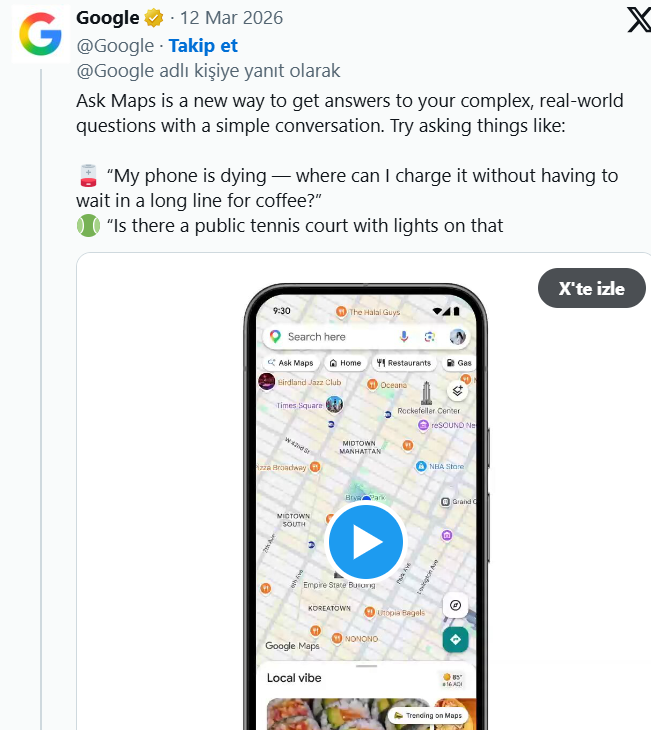Open the map layers icon
This screenshot has width=651, height=730.
point(458,391)
